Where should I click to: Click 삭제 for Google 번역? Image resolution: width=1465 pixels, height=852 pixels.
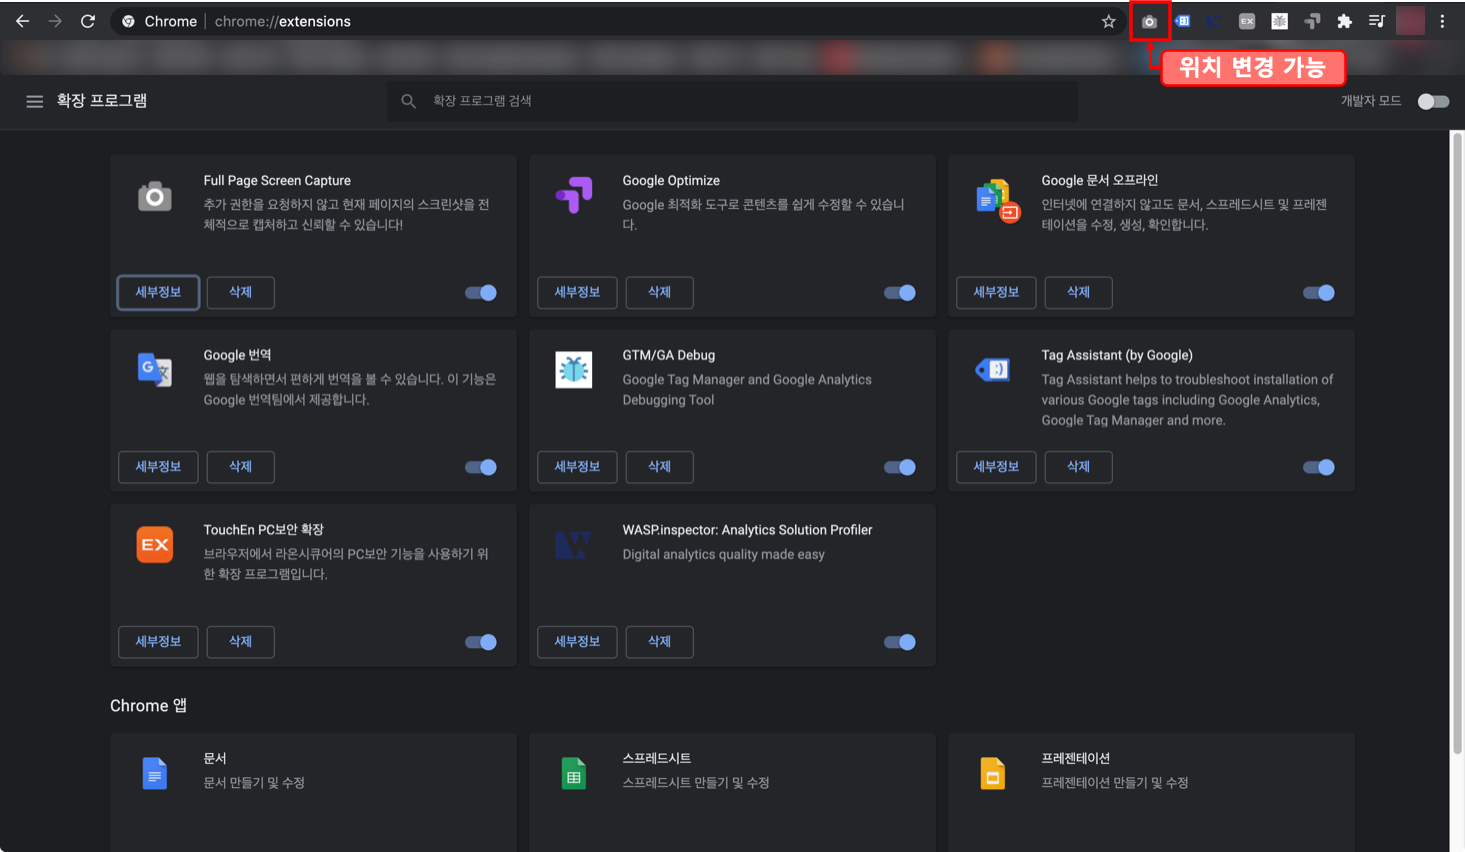click(240, 467)
